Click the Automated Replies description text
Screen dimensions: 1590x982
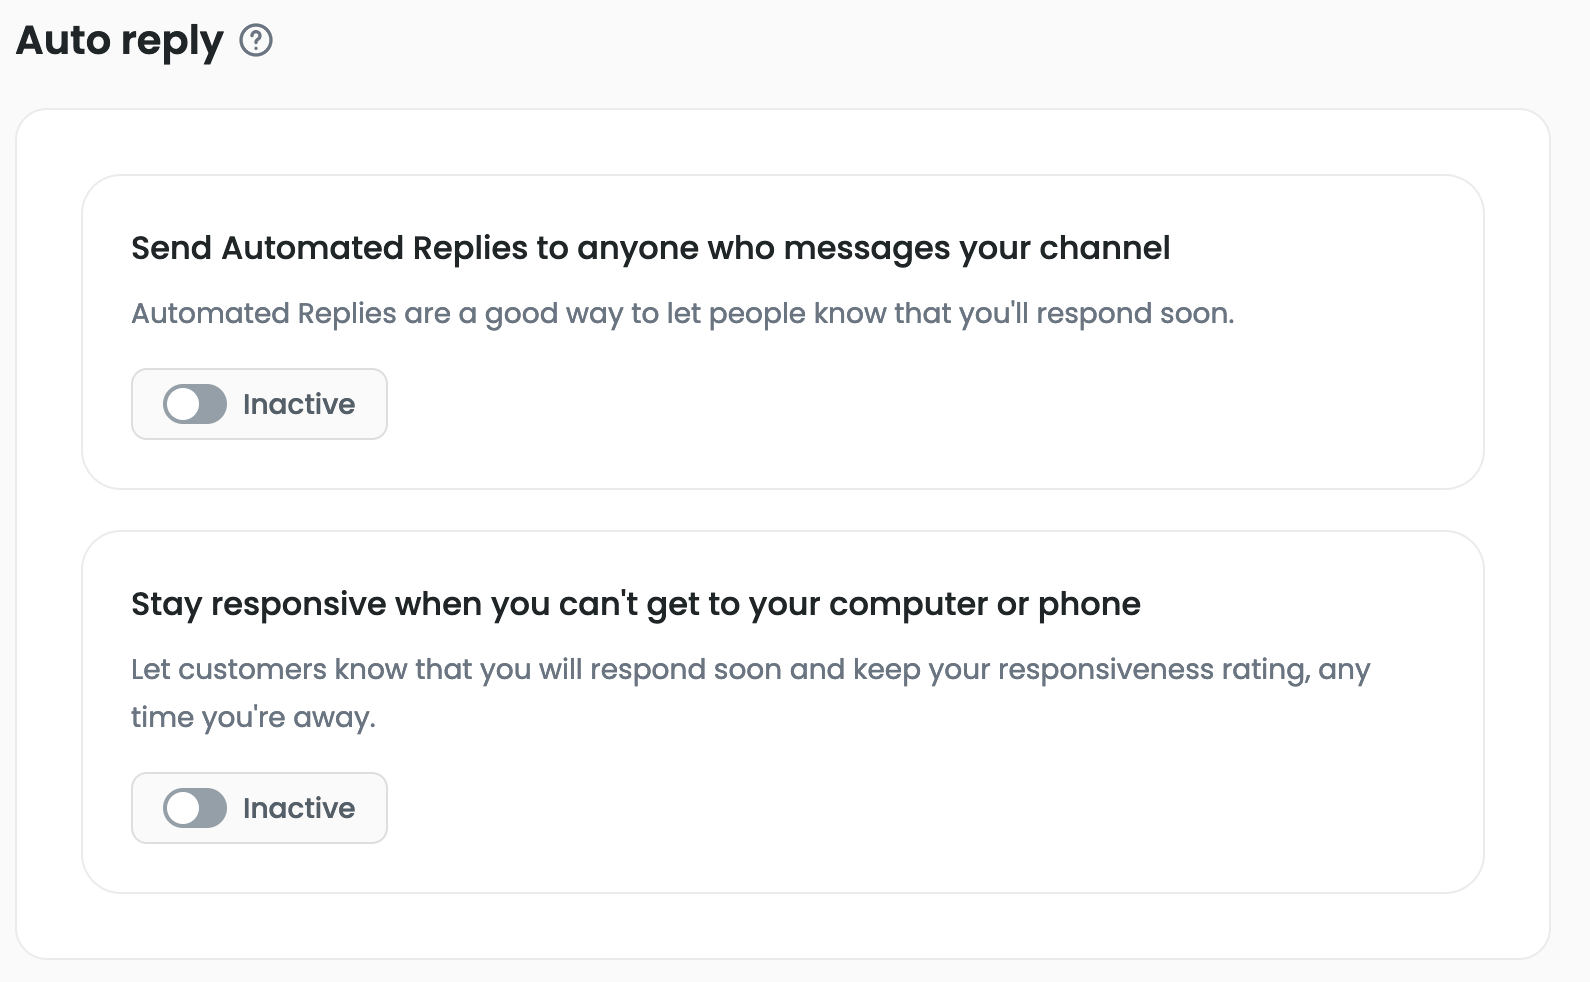pos(683,314)
